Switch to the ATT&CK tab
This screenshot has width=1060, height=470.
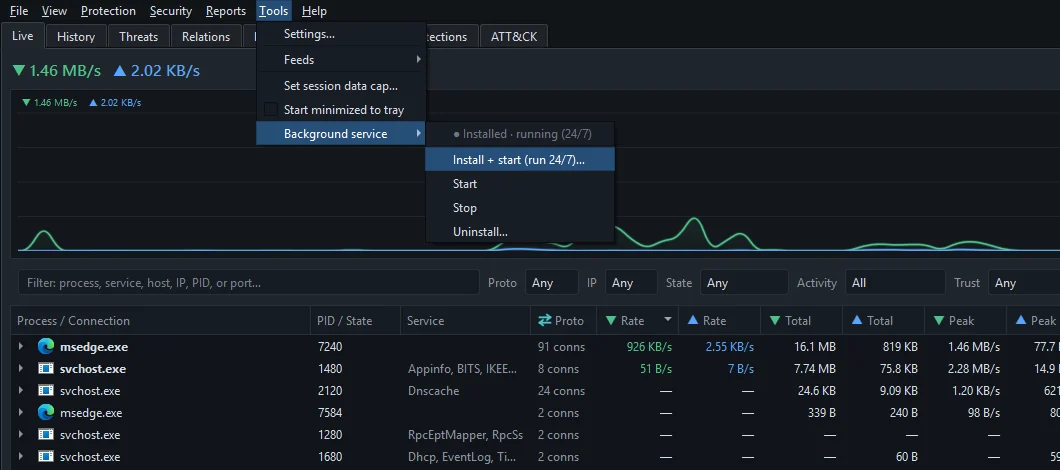514,37
